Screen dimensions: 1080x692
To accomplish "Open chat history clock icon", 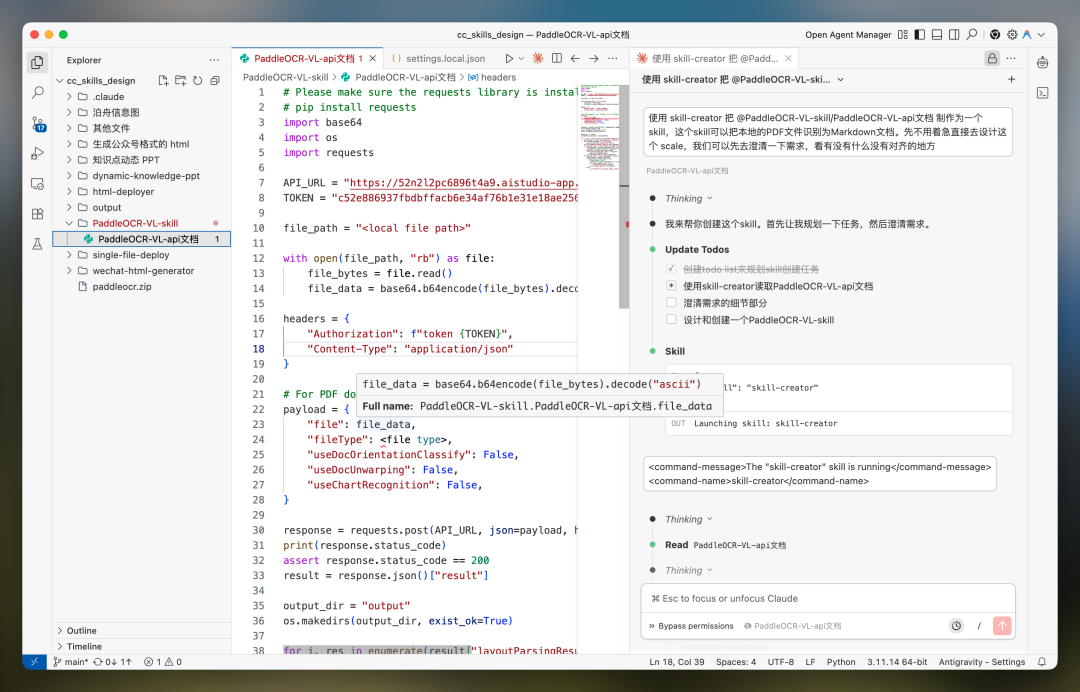I will (956, 626).
